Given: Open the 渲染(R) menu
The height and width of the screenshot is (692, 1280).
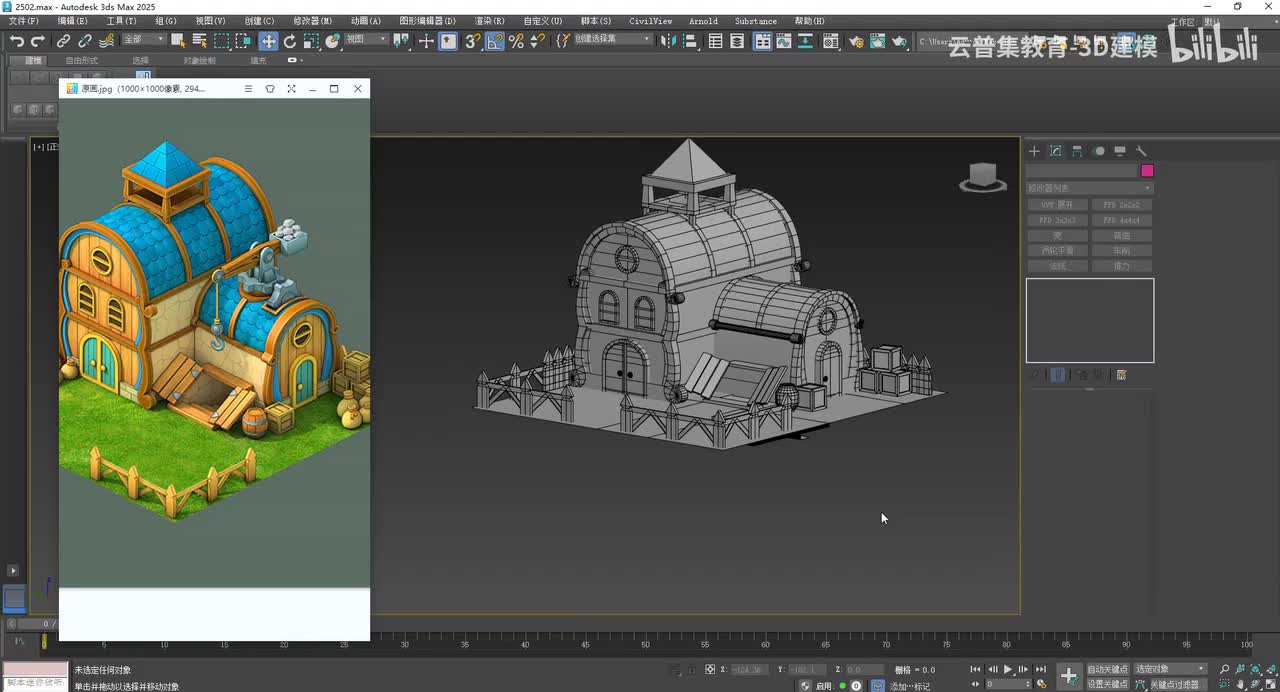Looking at the screenshot, I should [x=489, y=21].
